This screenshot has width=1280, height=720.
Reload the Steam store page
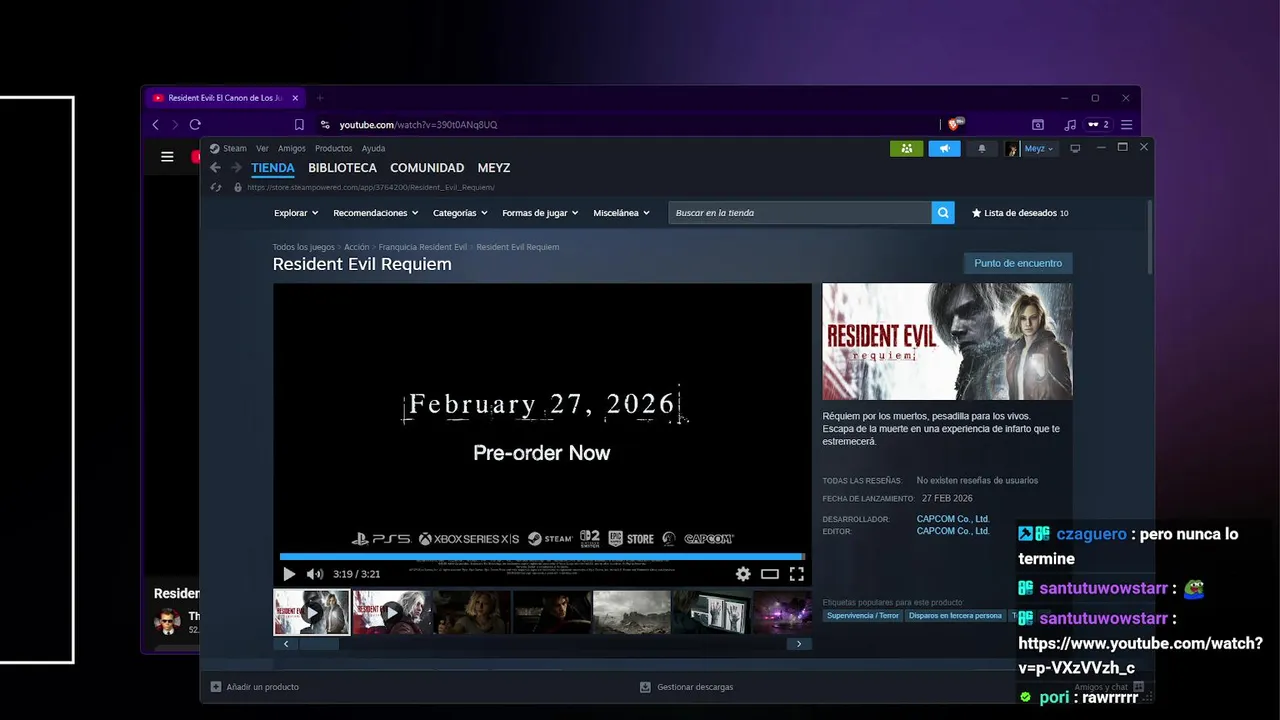pyautogui.click(x=216, y=187)
